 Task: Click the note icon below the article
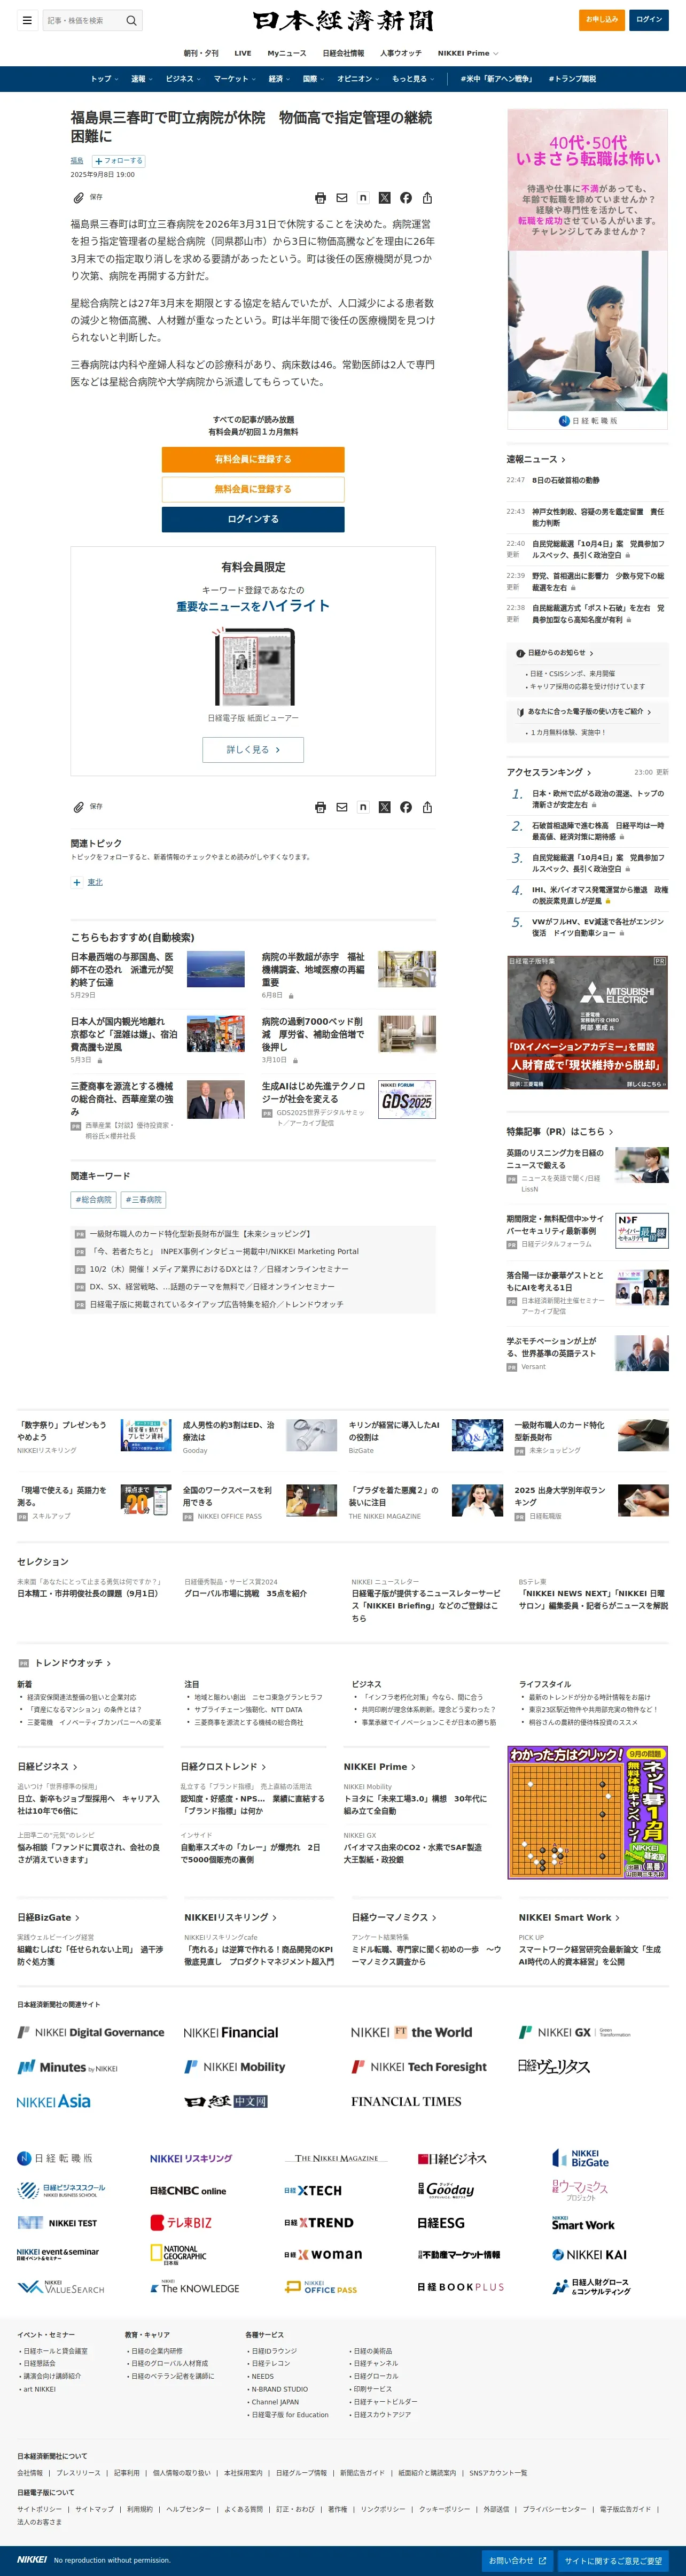[363, 807]
